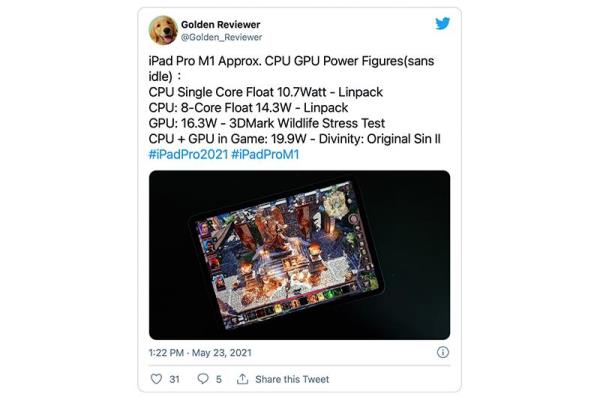Open the iPad Pro gameplay photo

coord(299,255)
